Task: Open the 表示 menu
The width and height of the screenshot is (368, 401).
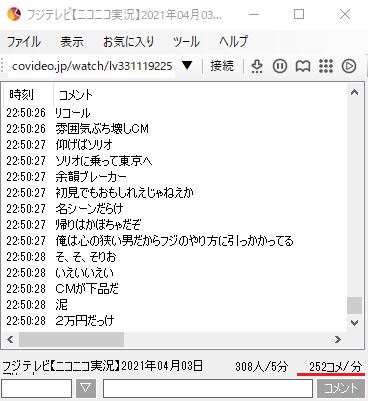Action: 72,42
